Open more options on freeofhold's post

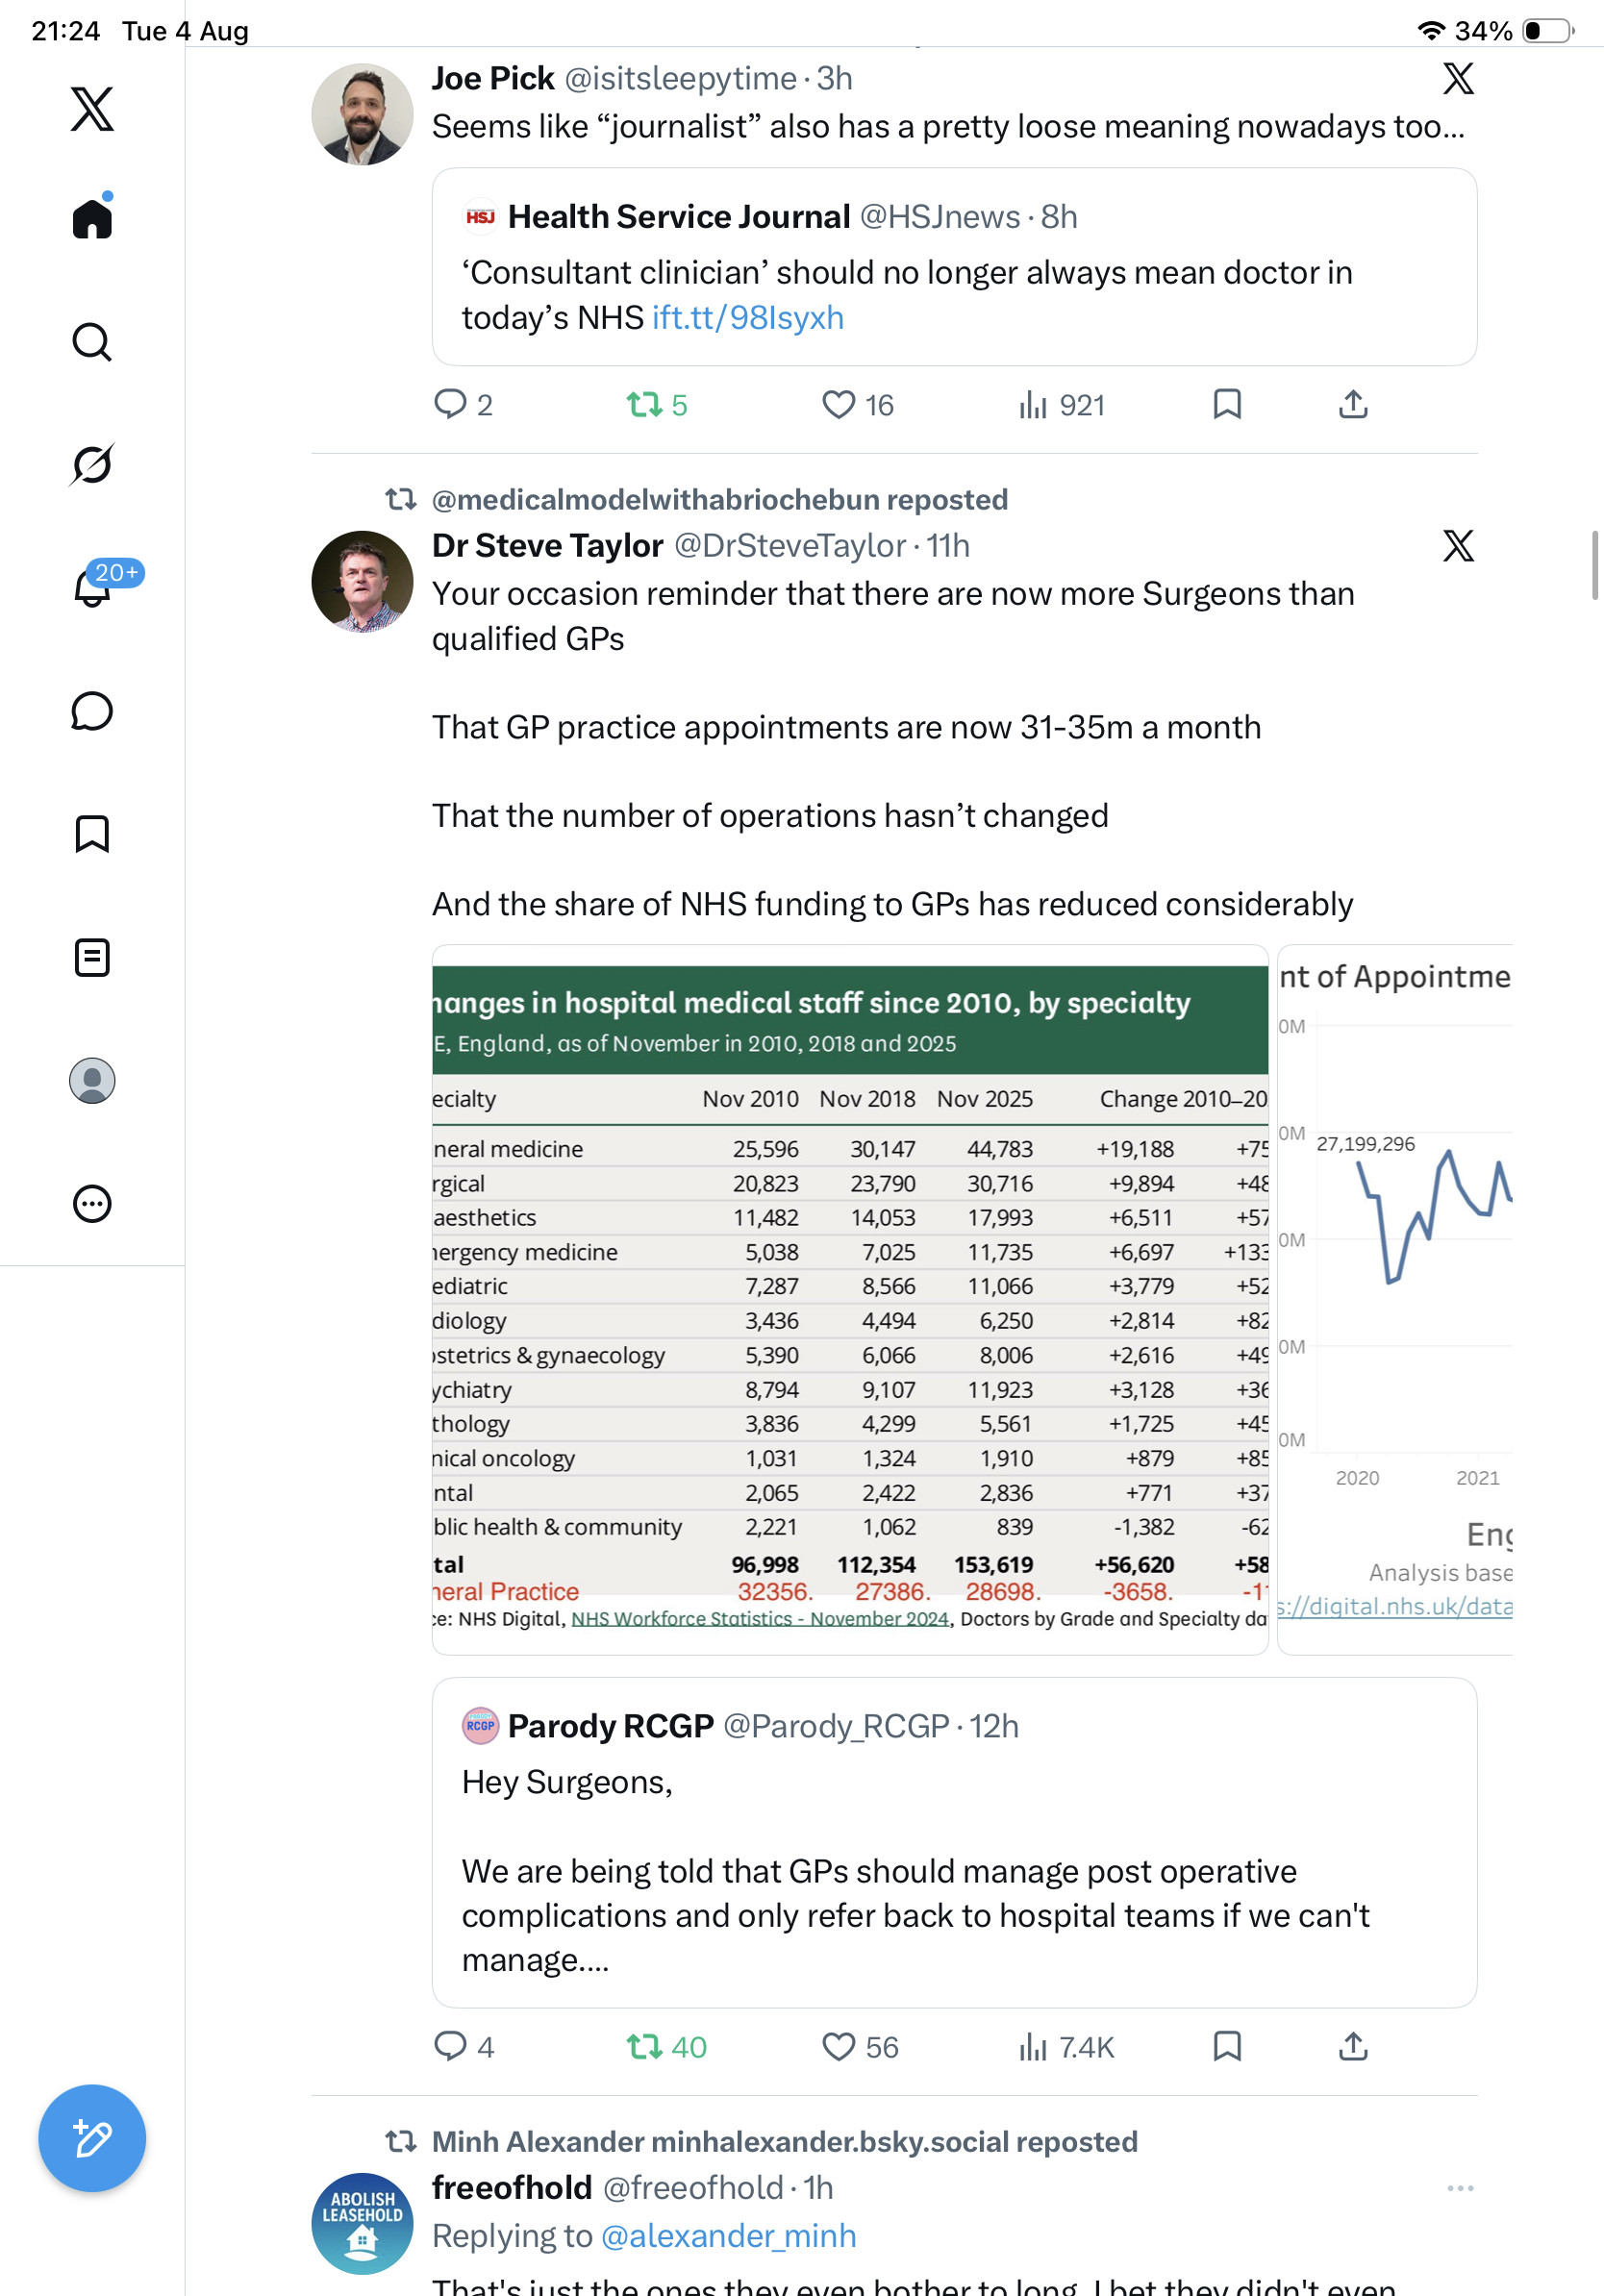coord(1460,2188)
